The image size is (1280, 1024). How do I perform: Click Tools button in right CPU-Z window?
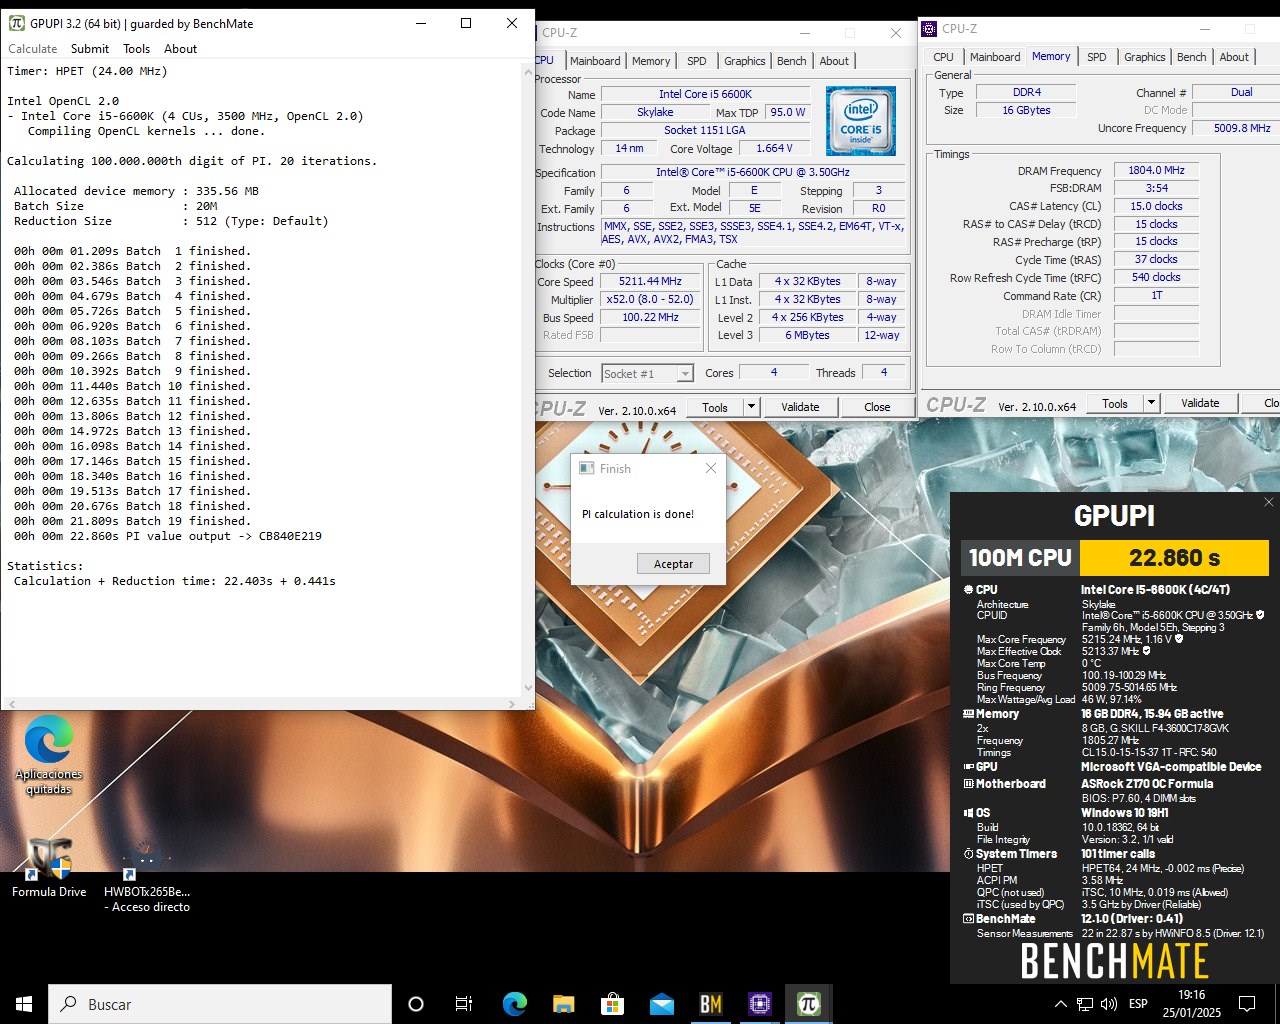click(1115, 403)
